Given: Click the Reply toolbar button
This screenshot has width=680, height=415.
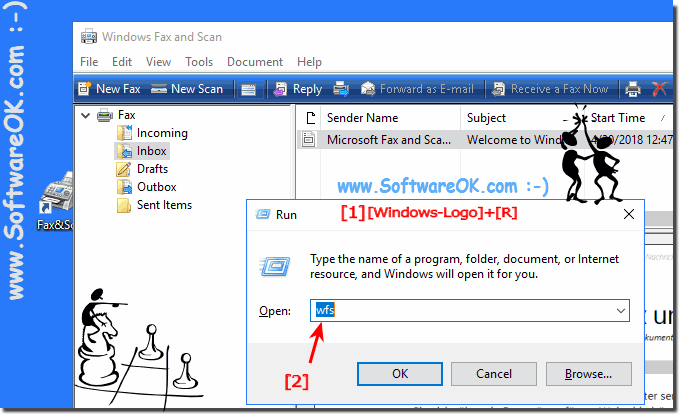Looking at the screenshot, I should coord(298,89).
